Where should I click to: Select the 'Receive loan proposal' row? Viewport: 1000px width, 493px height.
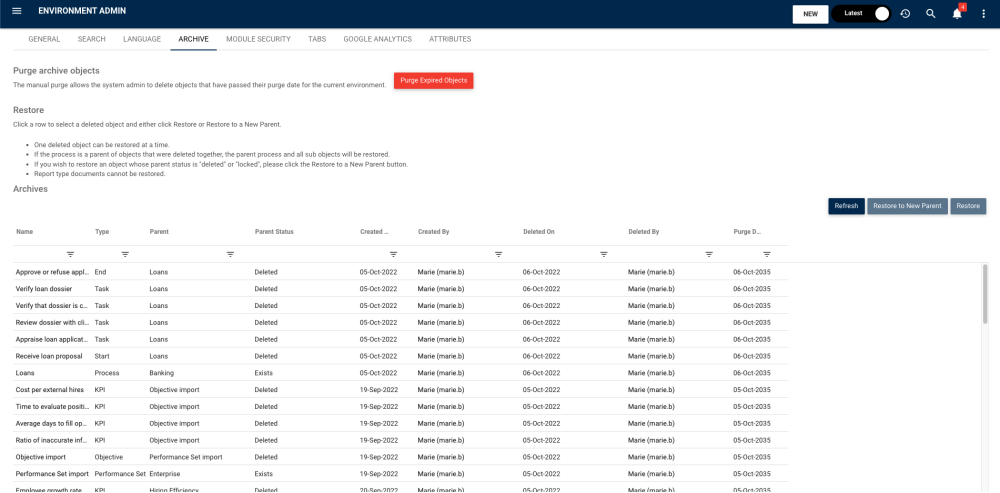pos(401,356)
